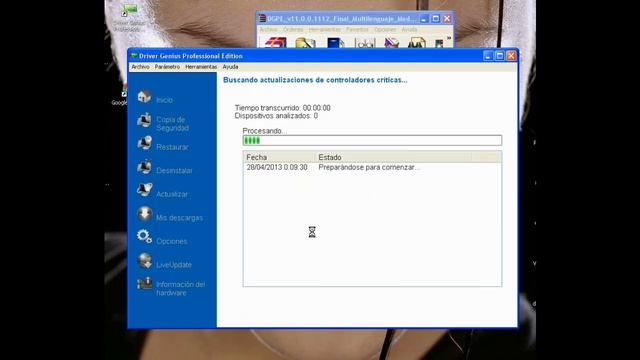Click the WinRAR window title bar
Viewport: 640px width, 360px height.
click(x=341, y=19)
